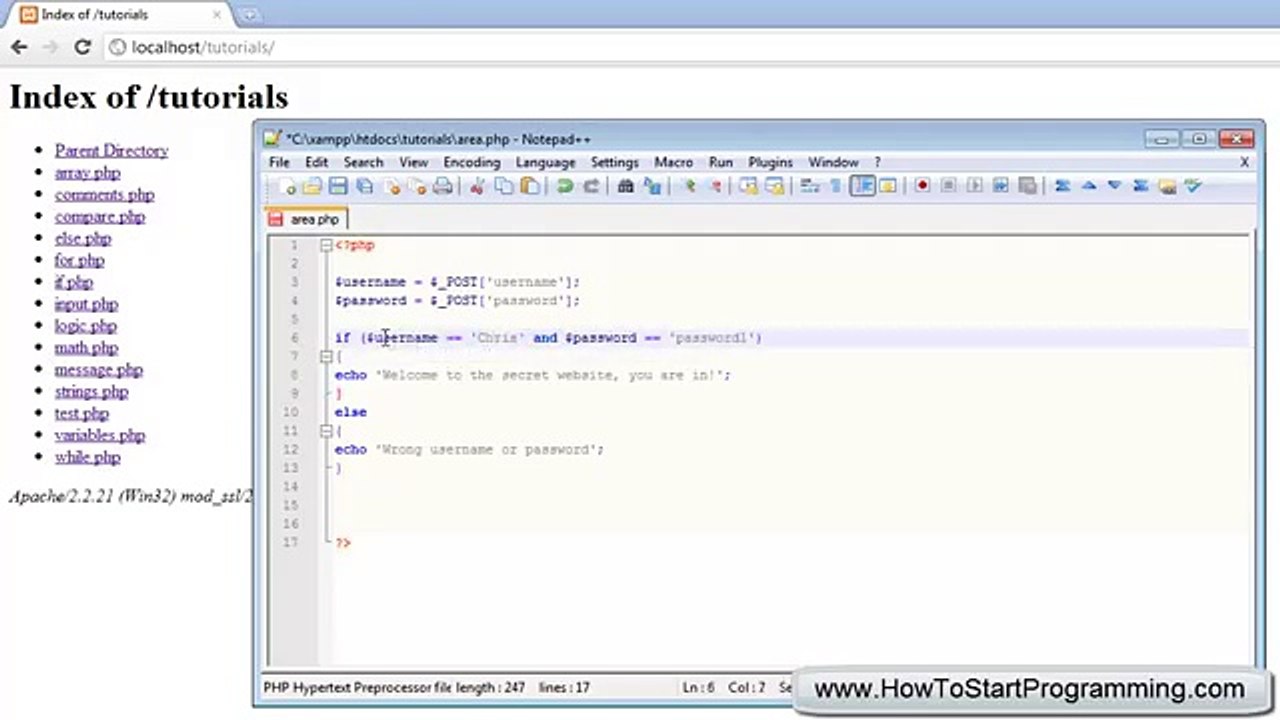Open the Settings menu

pos(614,162)
